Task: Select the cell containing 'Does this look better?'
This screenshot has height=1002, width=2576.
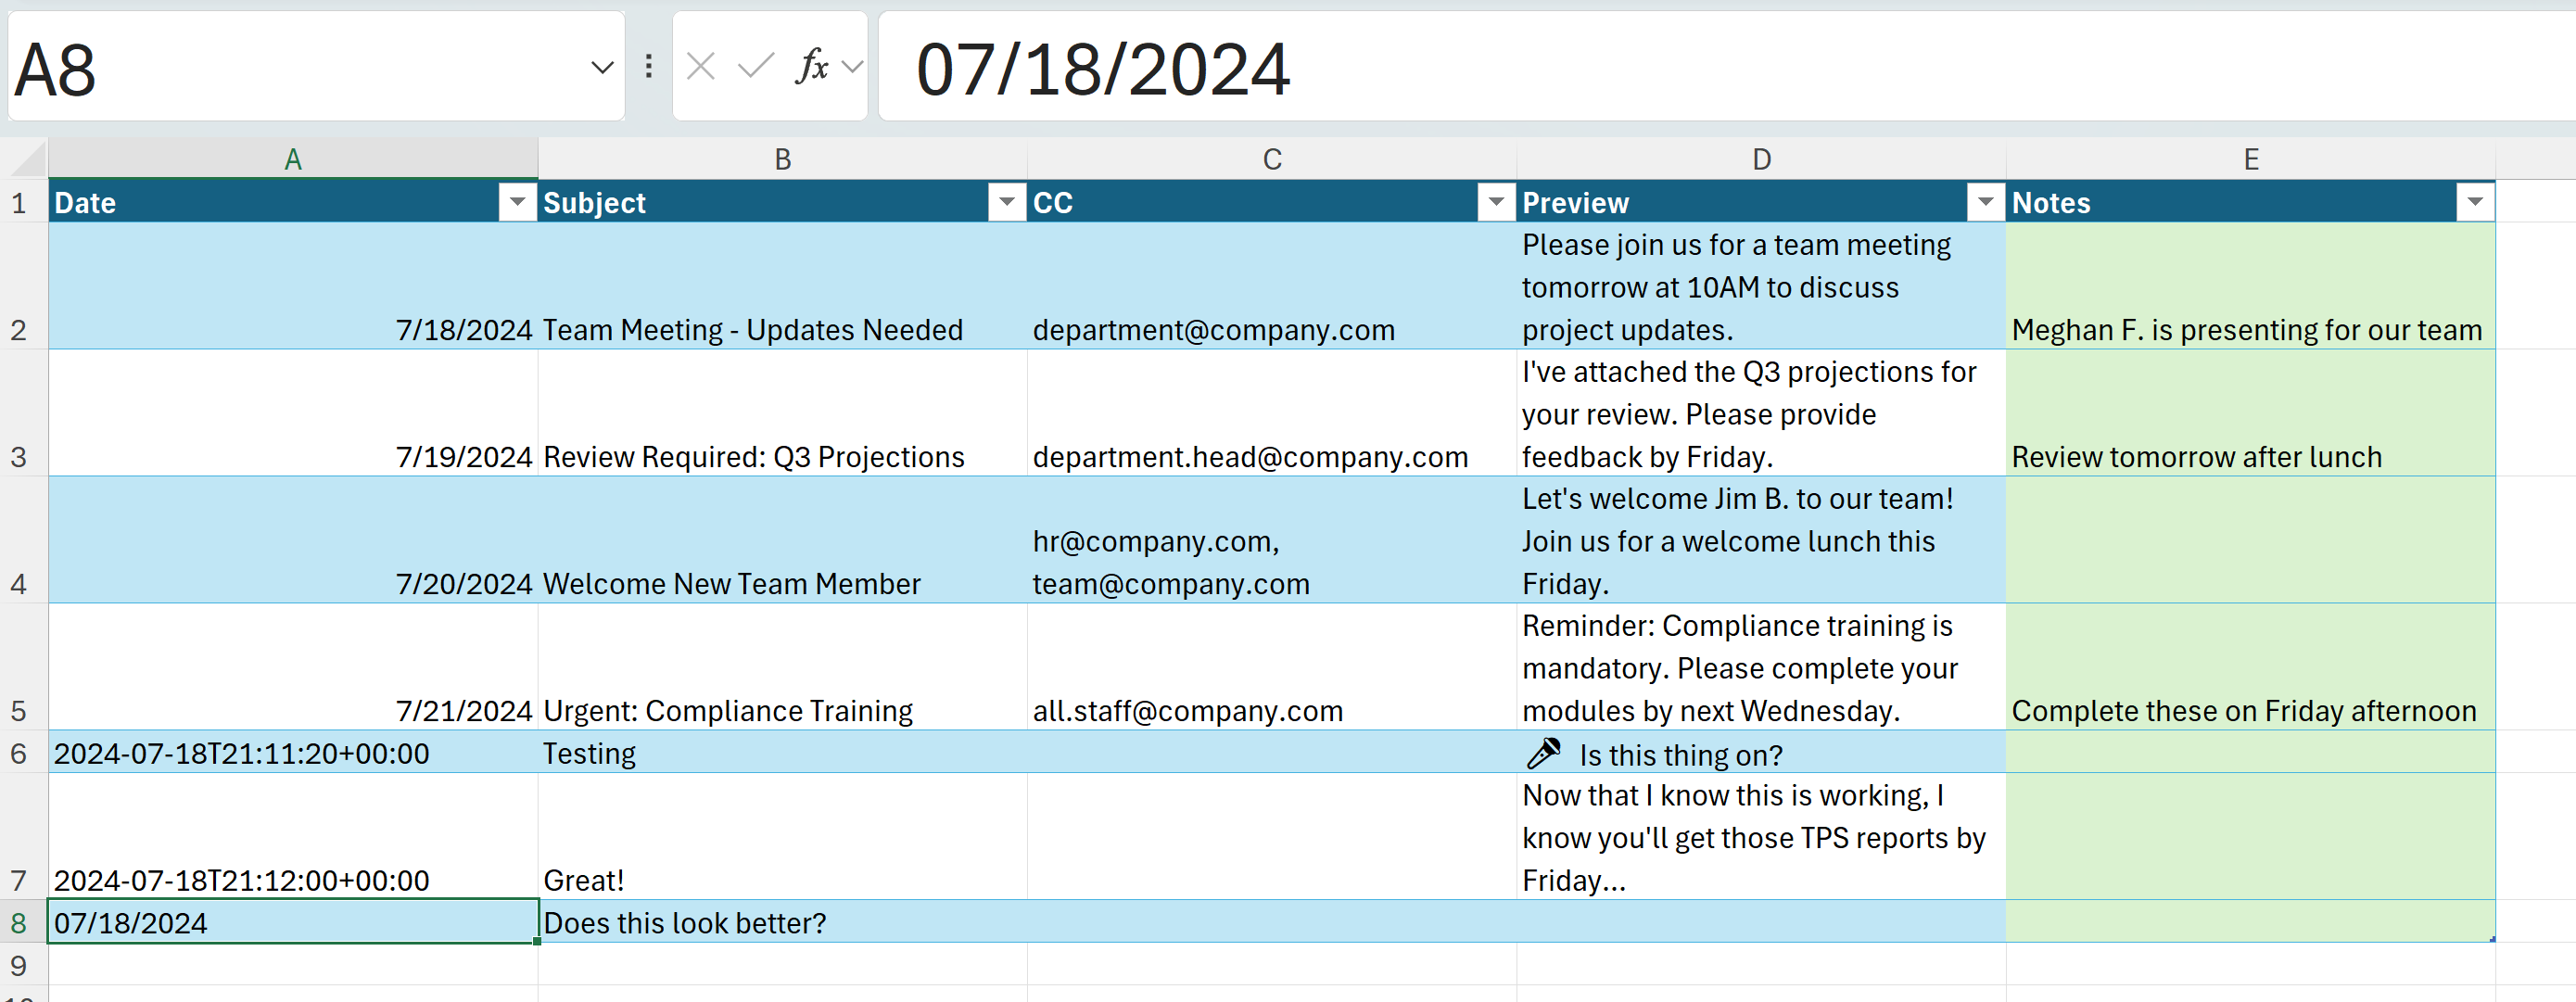Action: tap(782, 922)
